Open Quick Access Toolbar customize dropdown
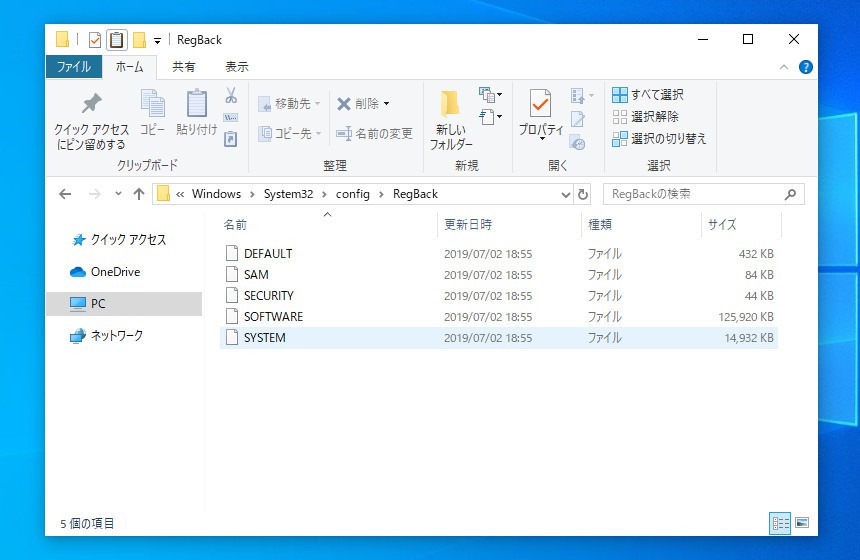 click(x=158, y=41)
